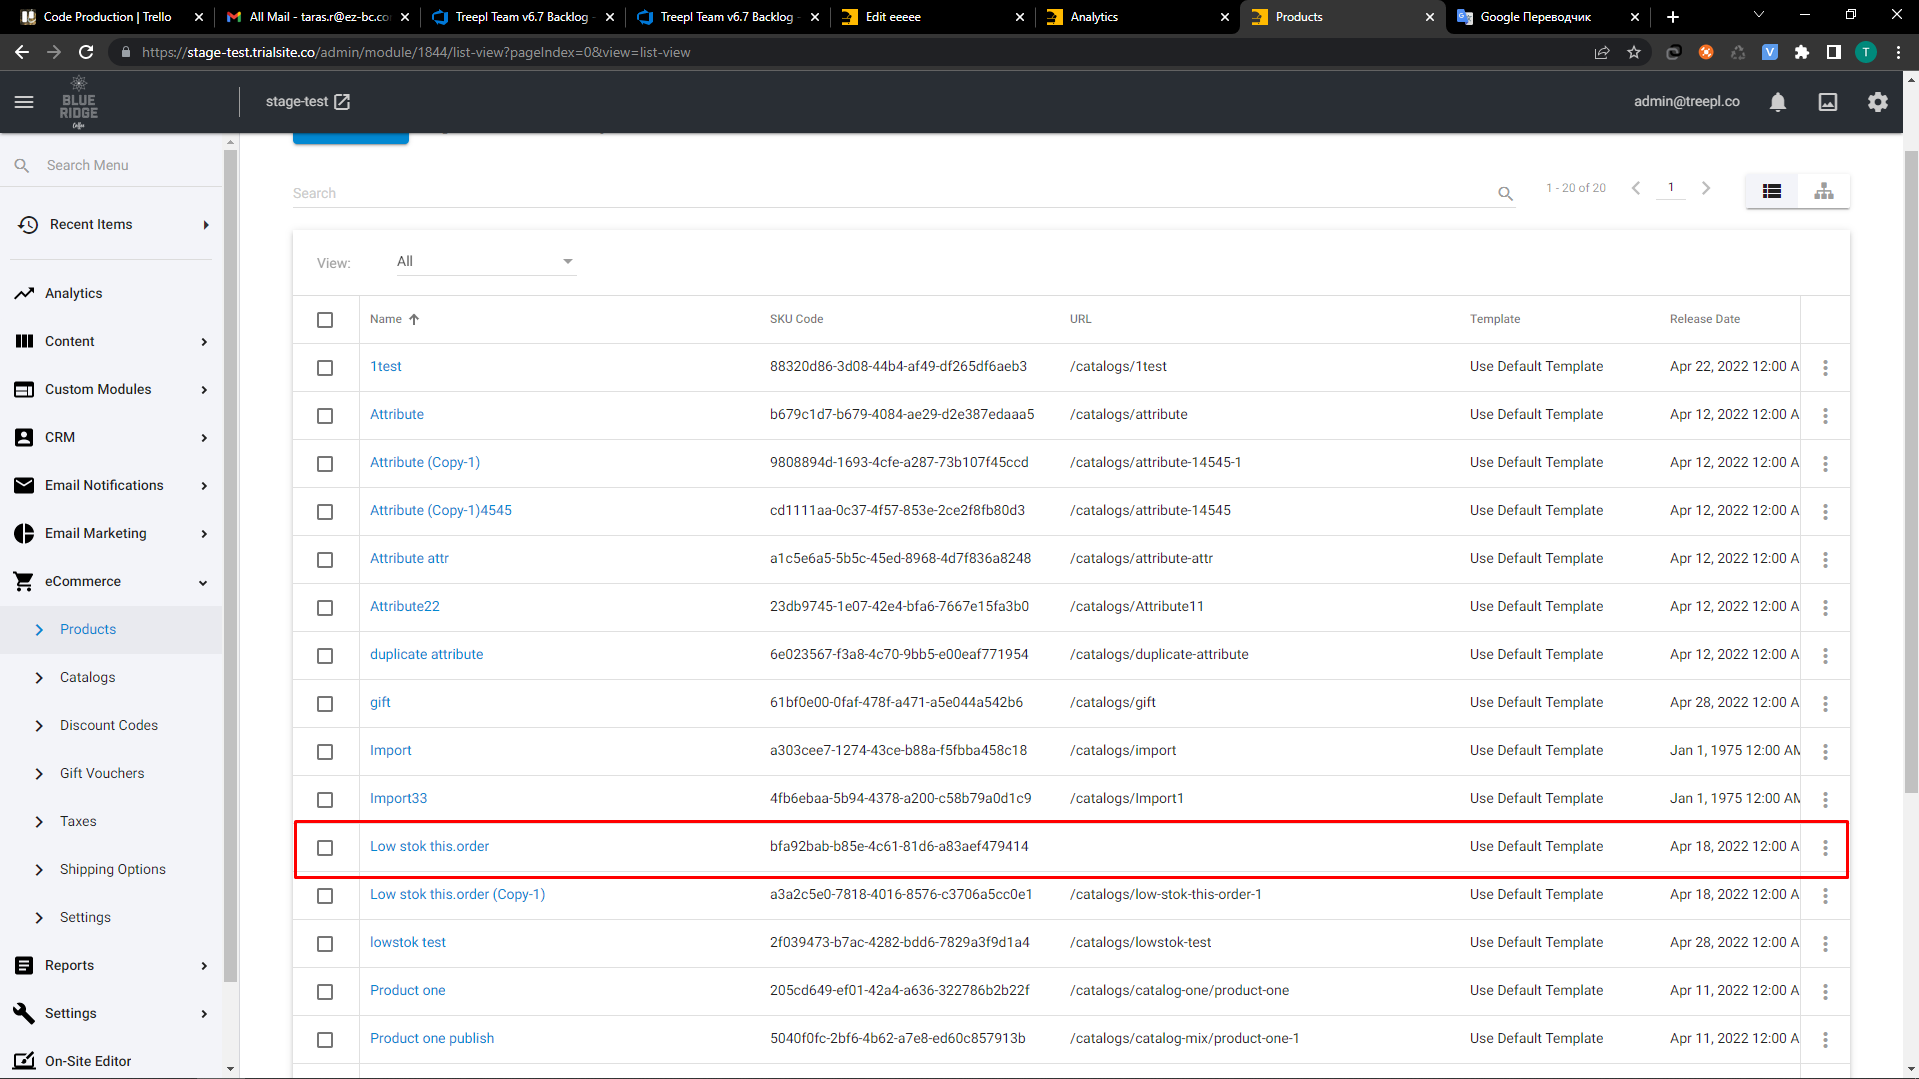Click admin@treepl.co account label
The image size is (1919, 1079).
pyautogui.click(x=1687, y=101)
